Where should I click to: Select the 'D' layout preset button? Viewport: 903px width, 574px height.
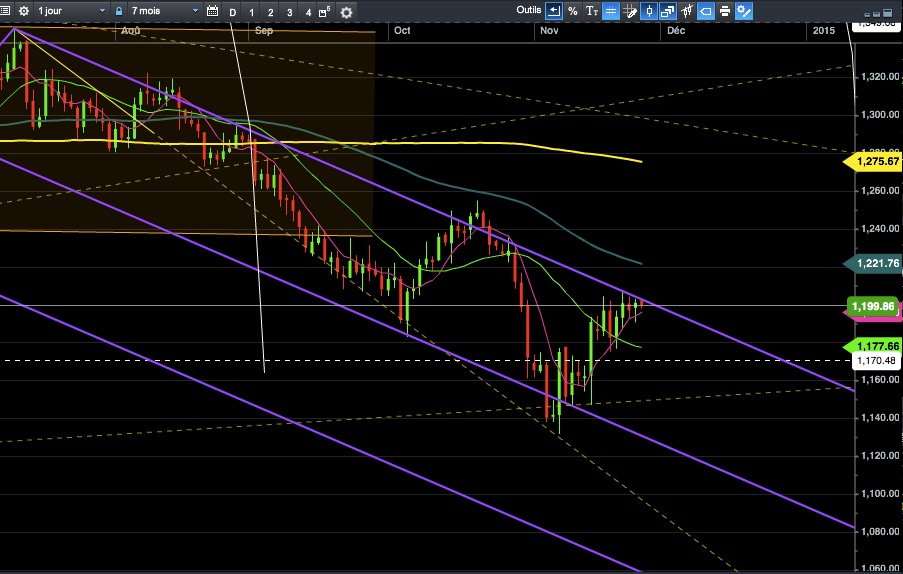click(233, 12)
